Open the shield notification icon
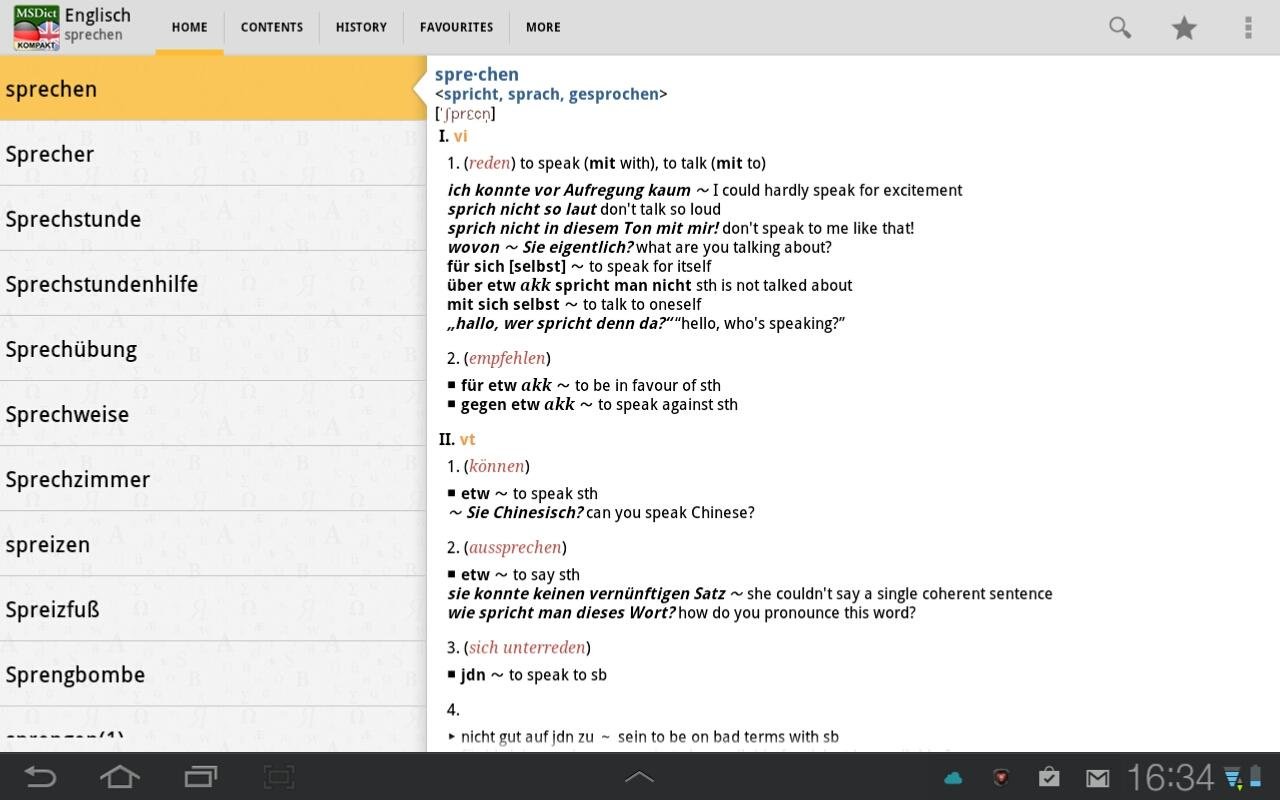Image resolution: width=1280 pixels, height=800 pixels. click(1000, 777)
